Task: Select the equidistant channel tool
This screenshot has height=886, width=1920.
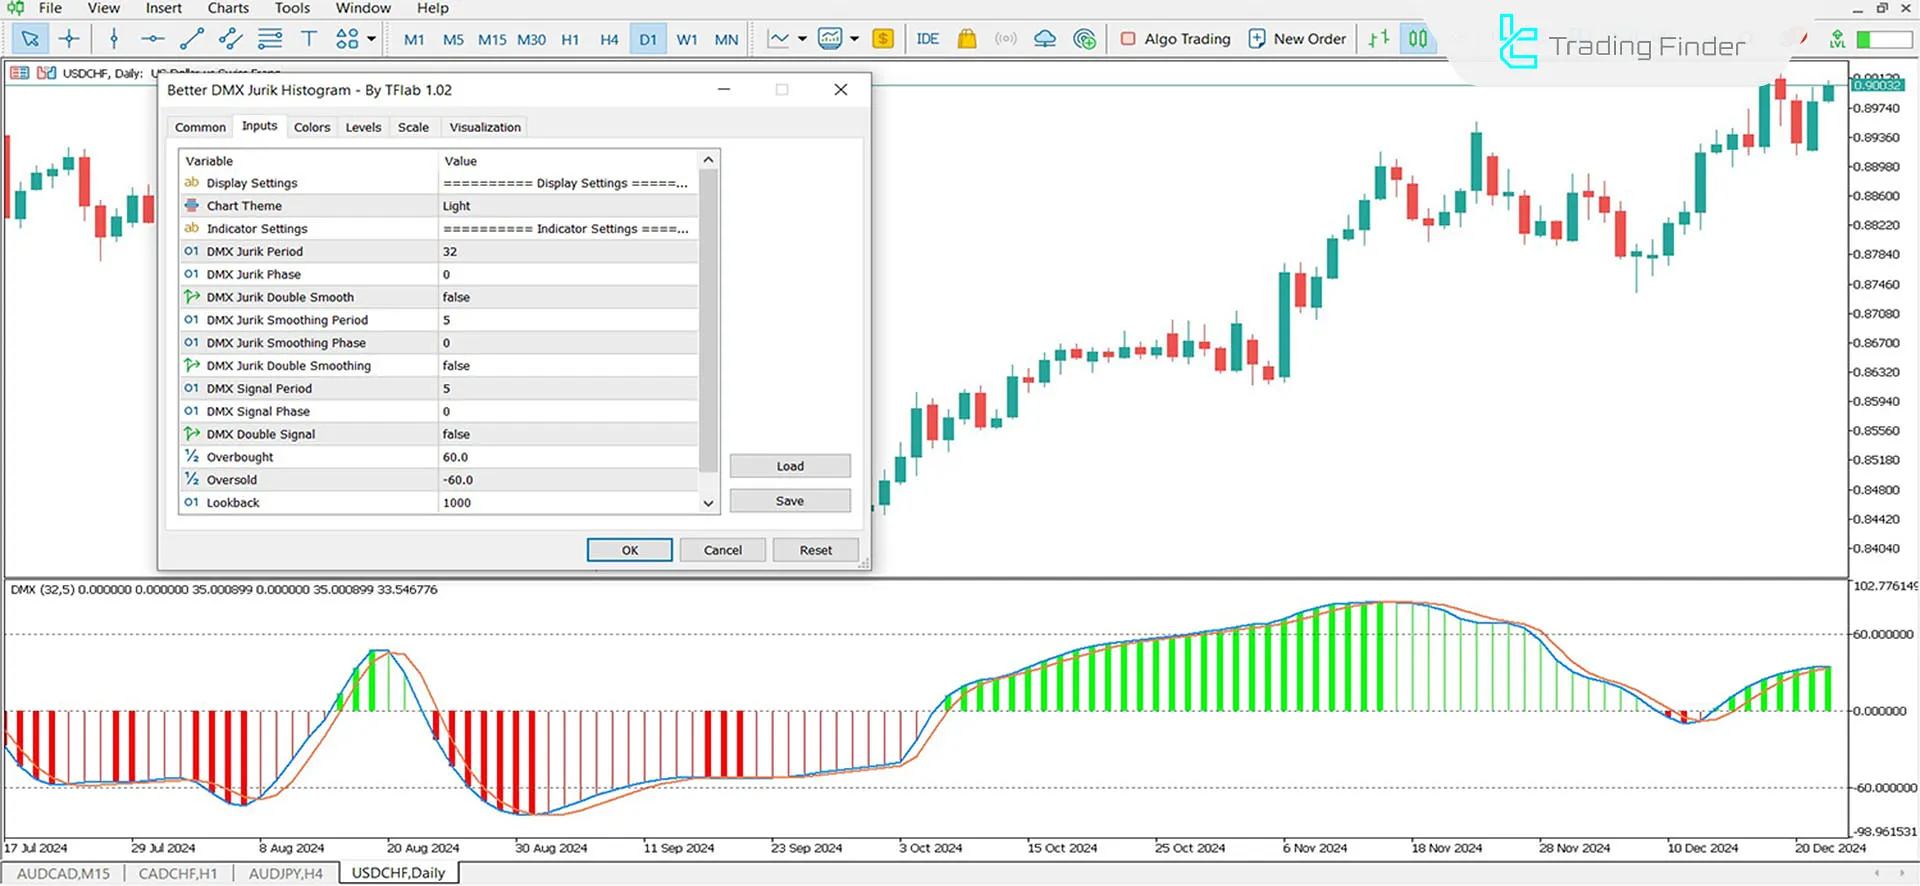Action: [230, 39]
